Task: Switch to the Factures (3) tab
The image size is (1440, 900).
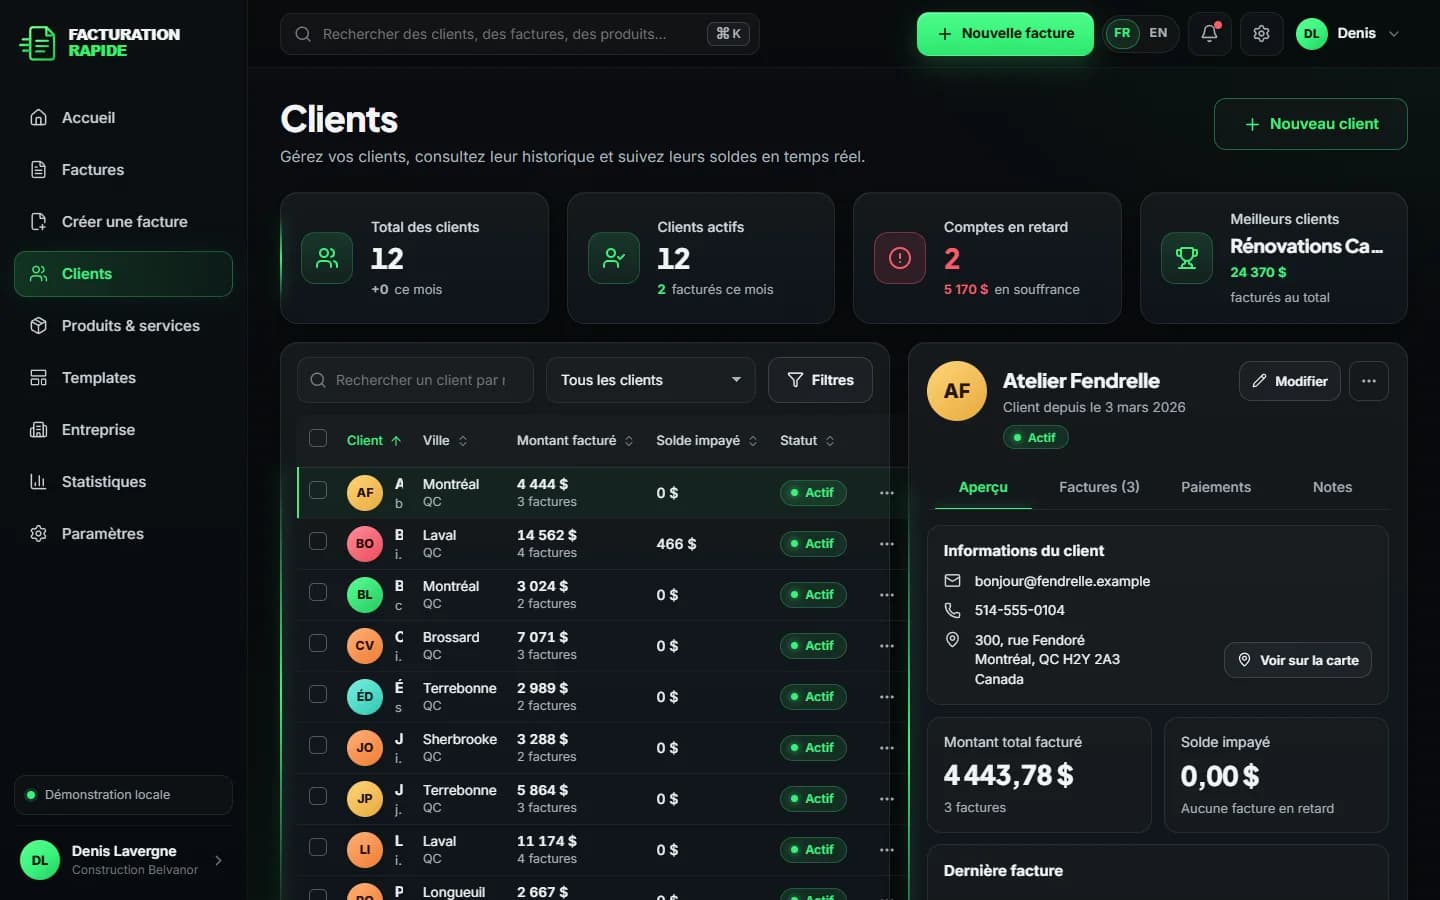Action: (1099, 487)
